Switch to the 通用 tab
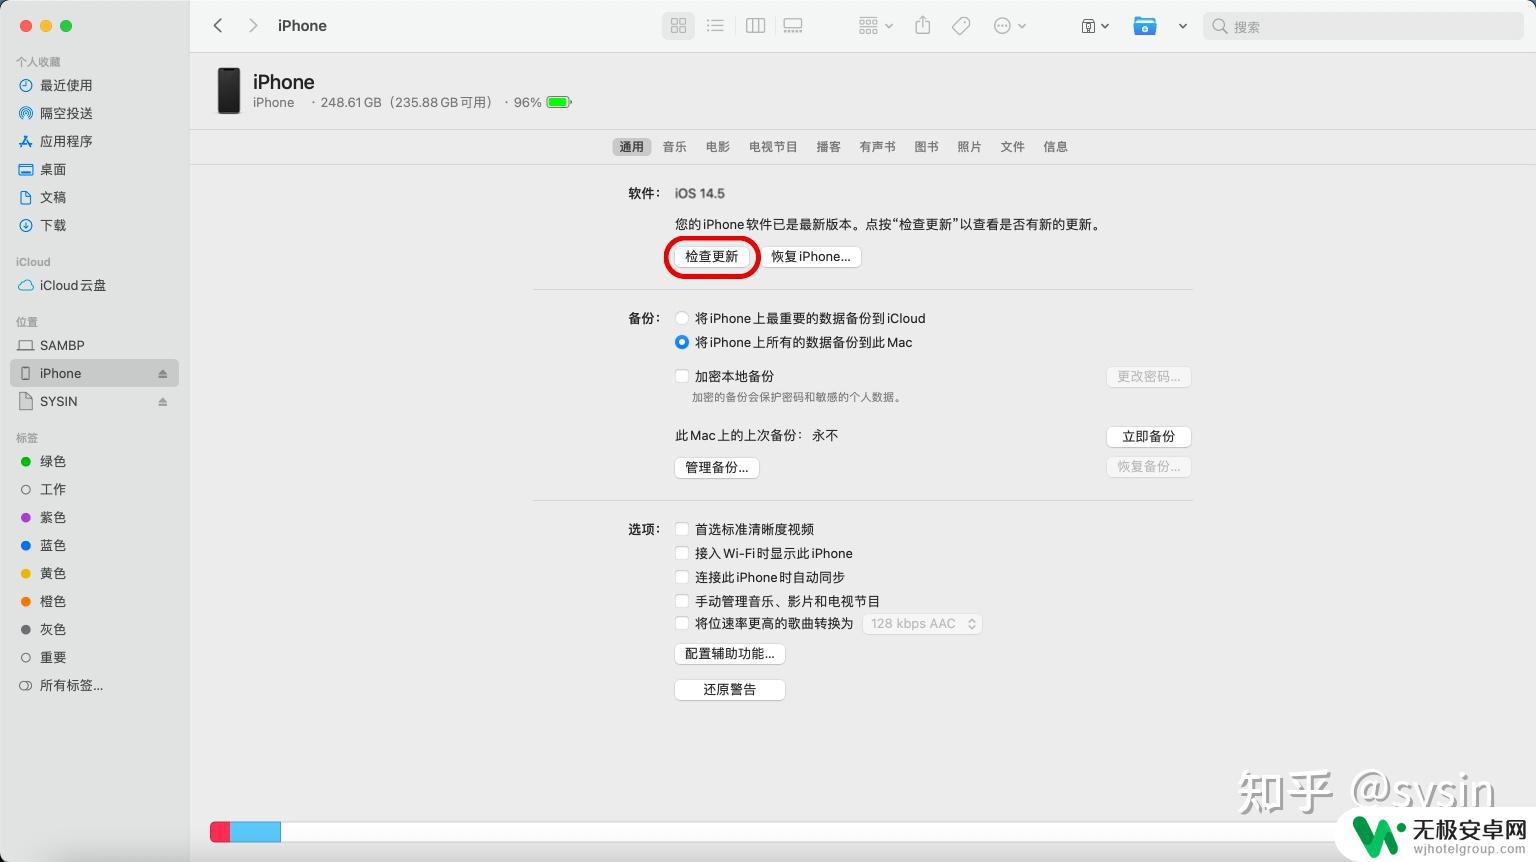This screenshot has height=862, width=1536. (631, 146)
